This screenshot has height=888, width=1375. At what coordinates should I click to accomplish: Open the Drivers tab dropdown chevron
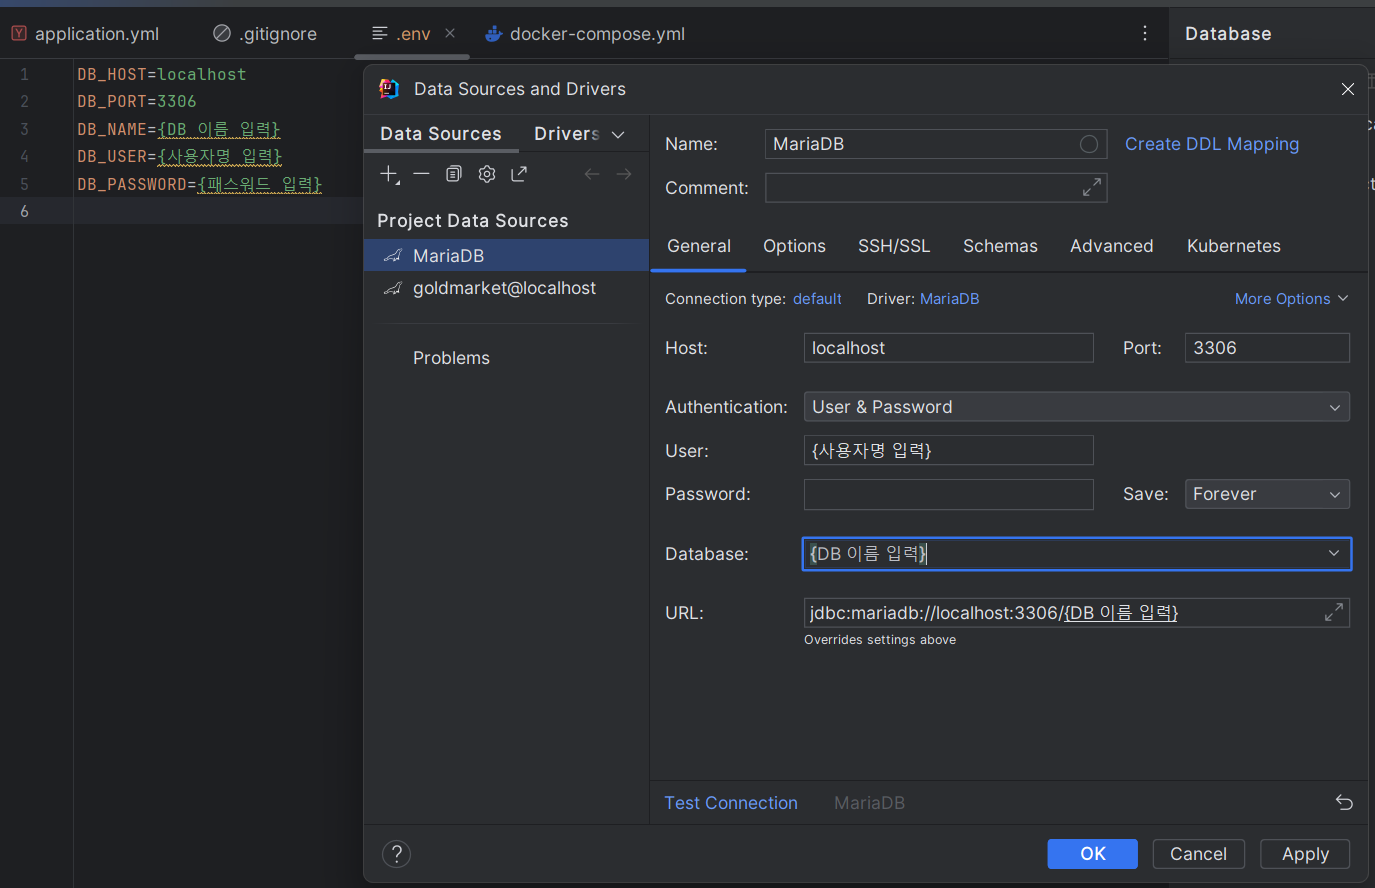point(618,134)
